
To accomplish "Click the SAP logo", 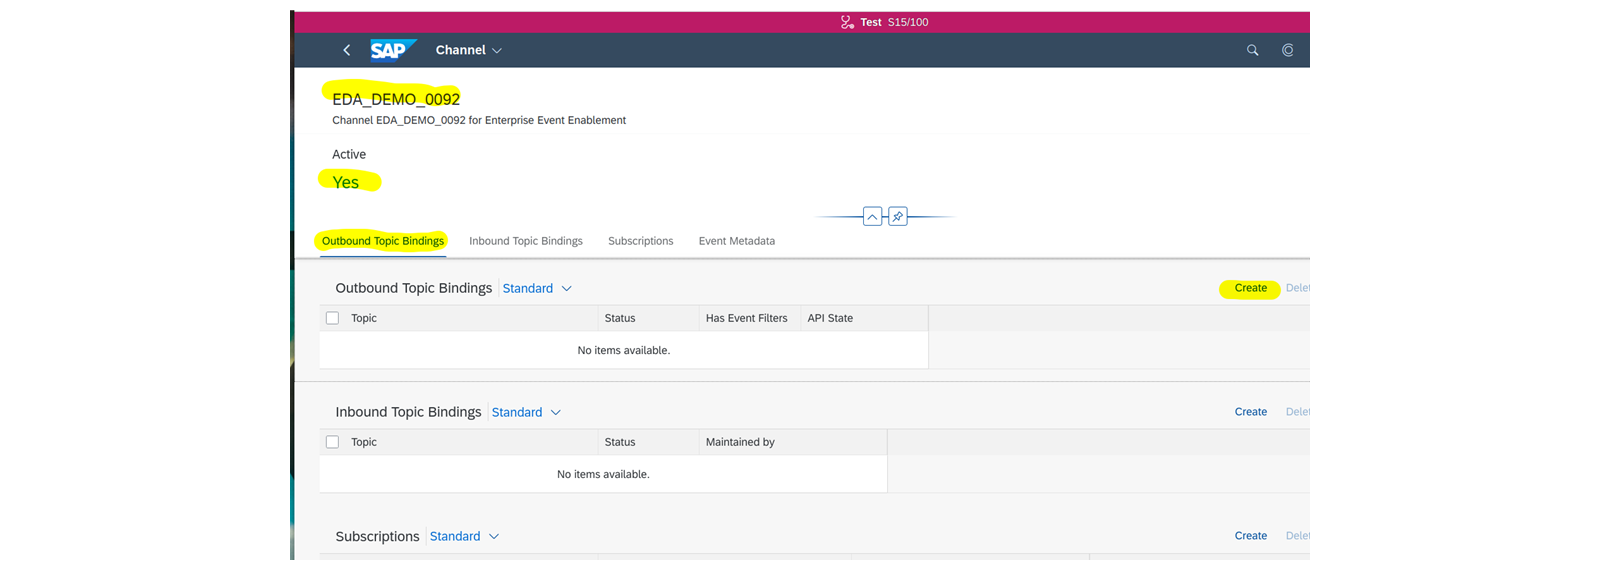I will pyautogui.click(x=392, y=50).
